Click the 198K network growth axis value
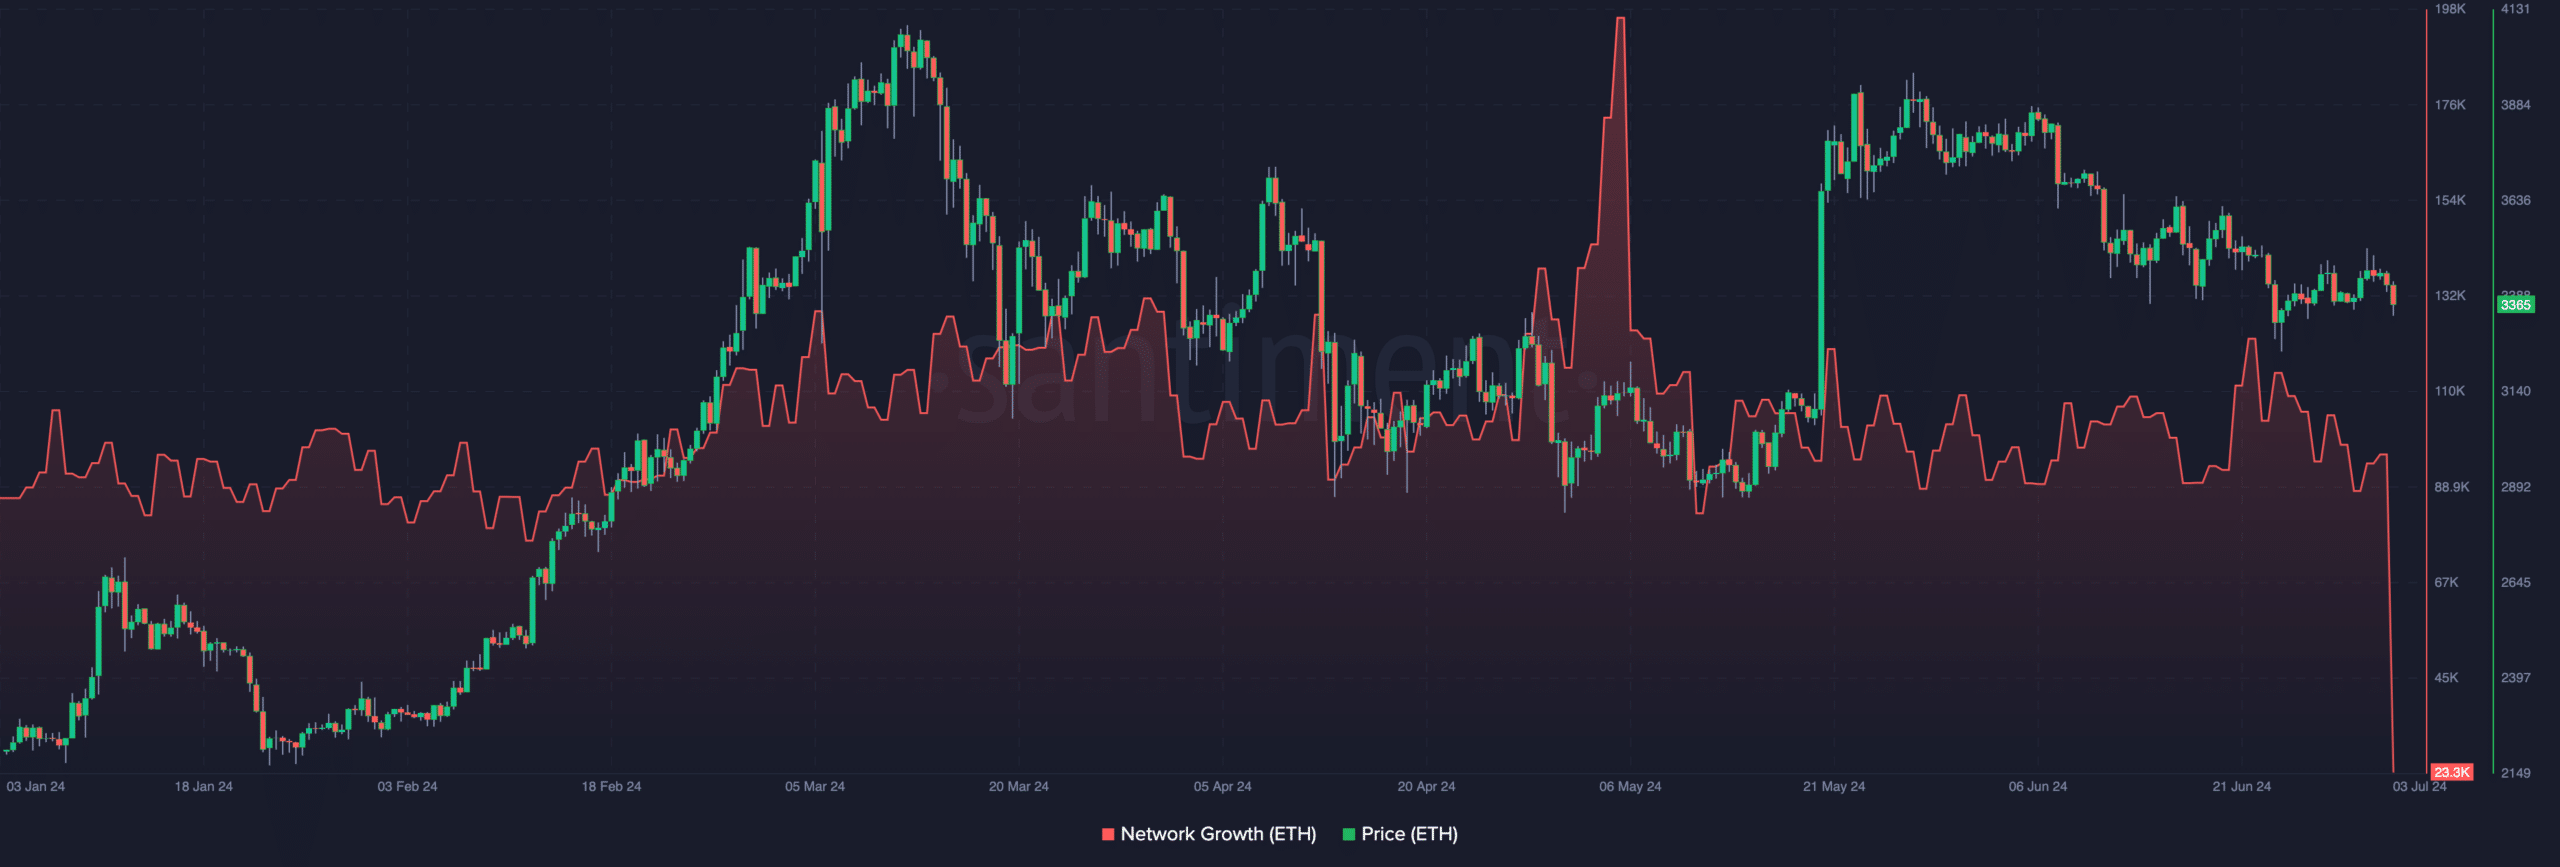This screenshot has width=2560, height=867. click(2451, 9)
